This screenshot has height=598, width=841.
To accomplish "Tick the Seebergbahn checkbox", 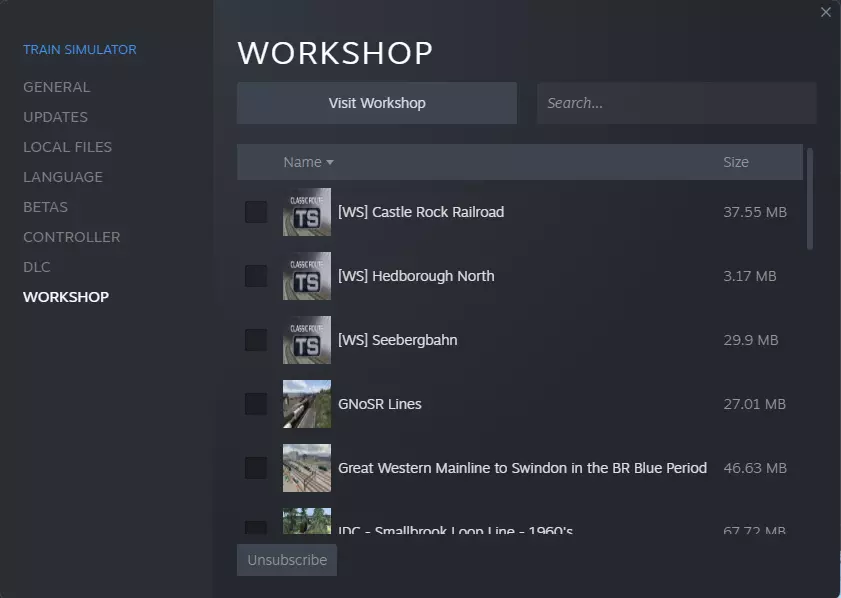I will (x=256, y=340).
